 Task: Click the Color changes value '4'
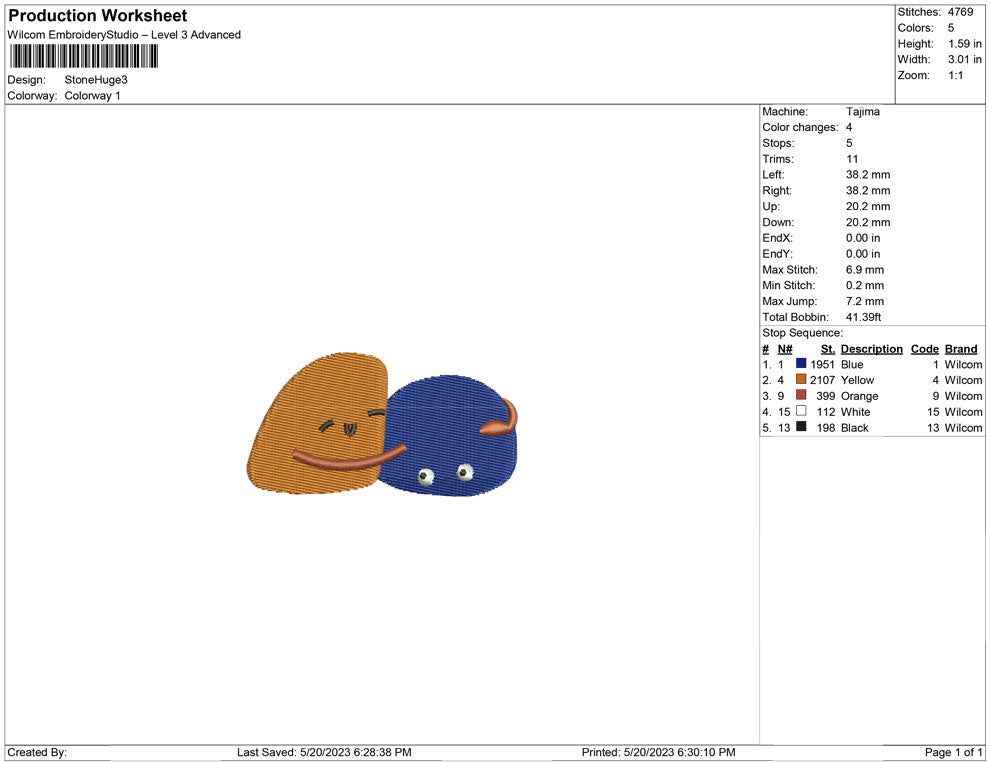pyautogui.click(x=849, y=127)
